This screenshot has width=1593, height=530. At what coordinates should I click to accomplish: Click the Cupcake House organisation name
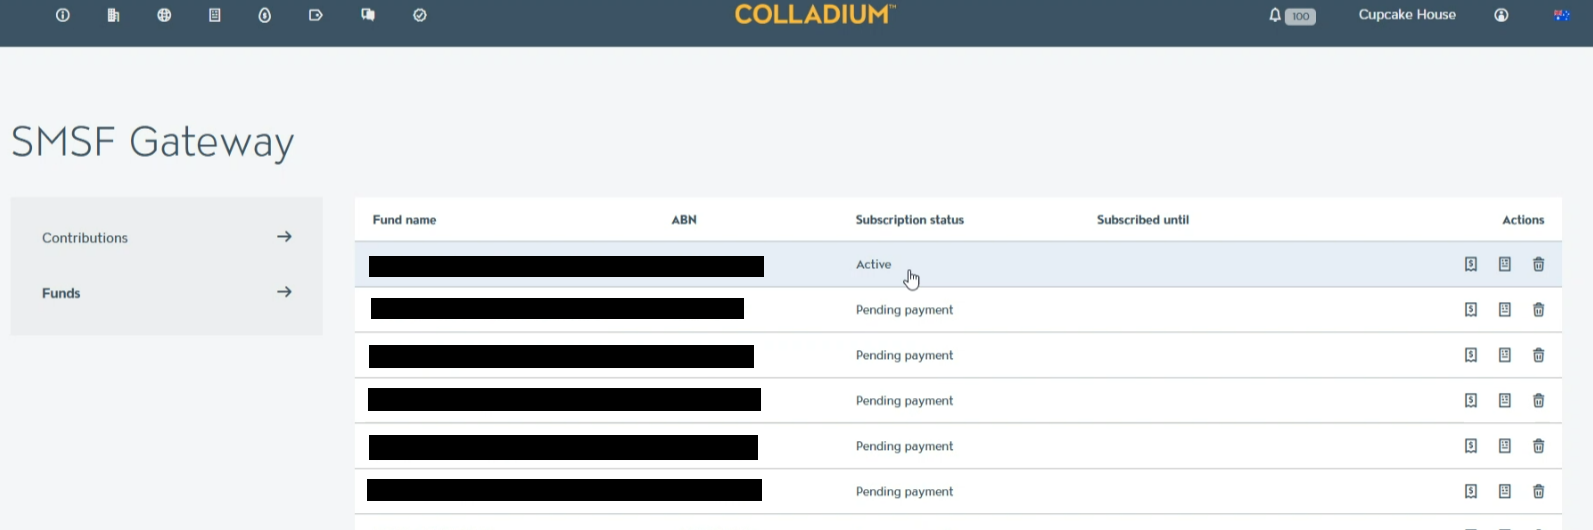(1407, 15)
